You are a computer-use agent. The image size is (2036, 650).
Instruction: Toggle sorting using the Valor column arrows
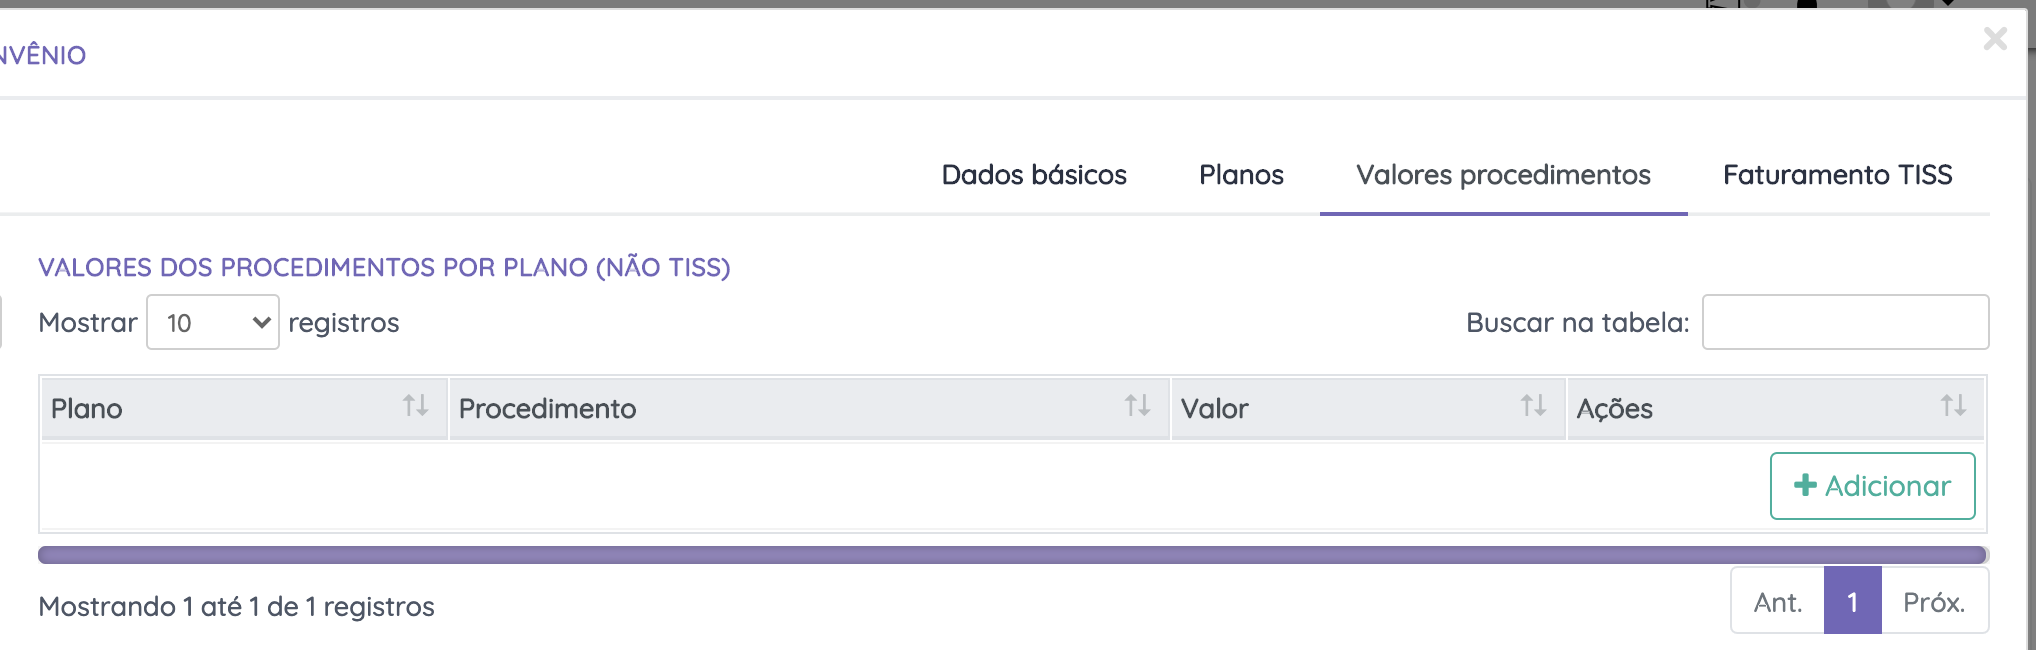point(1533,406)
